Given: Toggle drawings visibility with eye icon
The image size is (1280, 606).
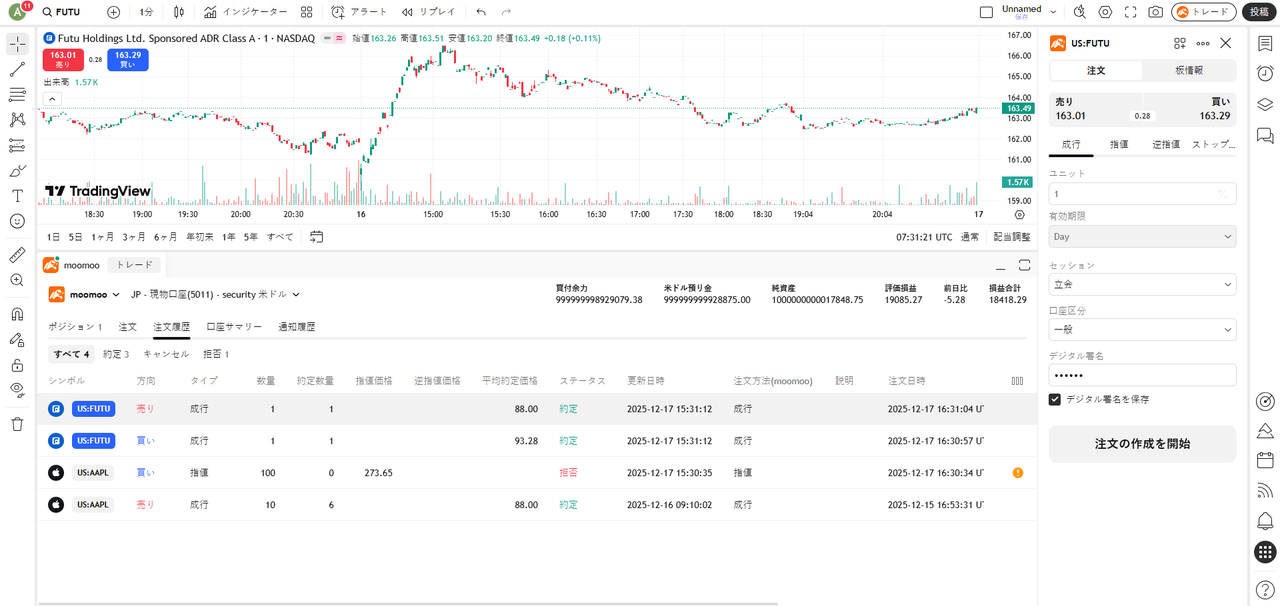Looking at the screenshot, I should coord(17,389).
